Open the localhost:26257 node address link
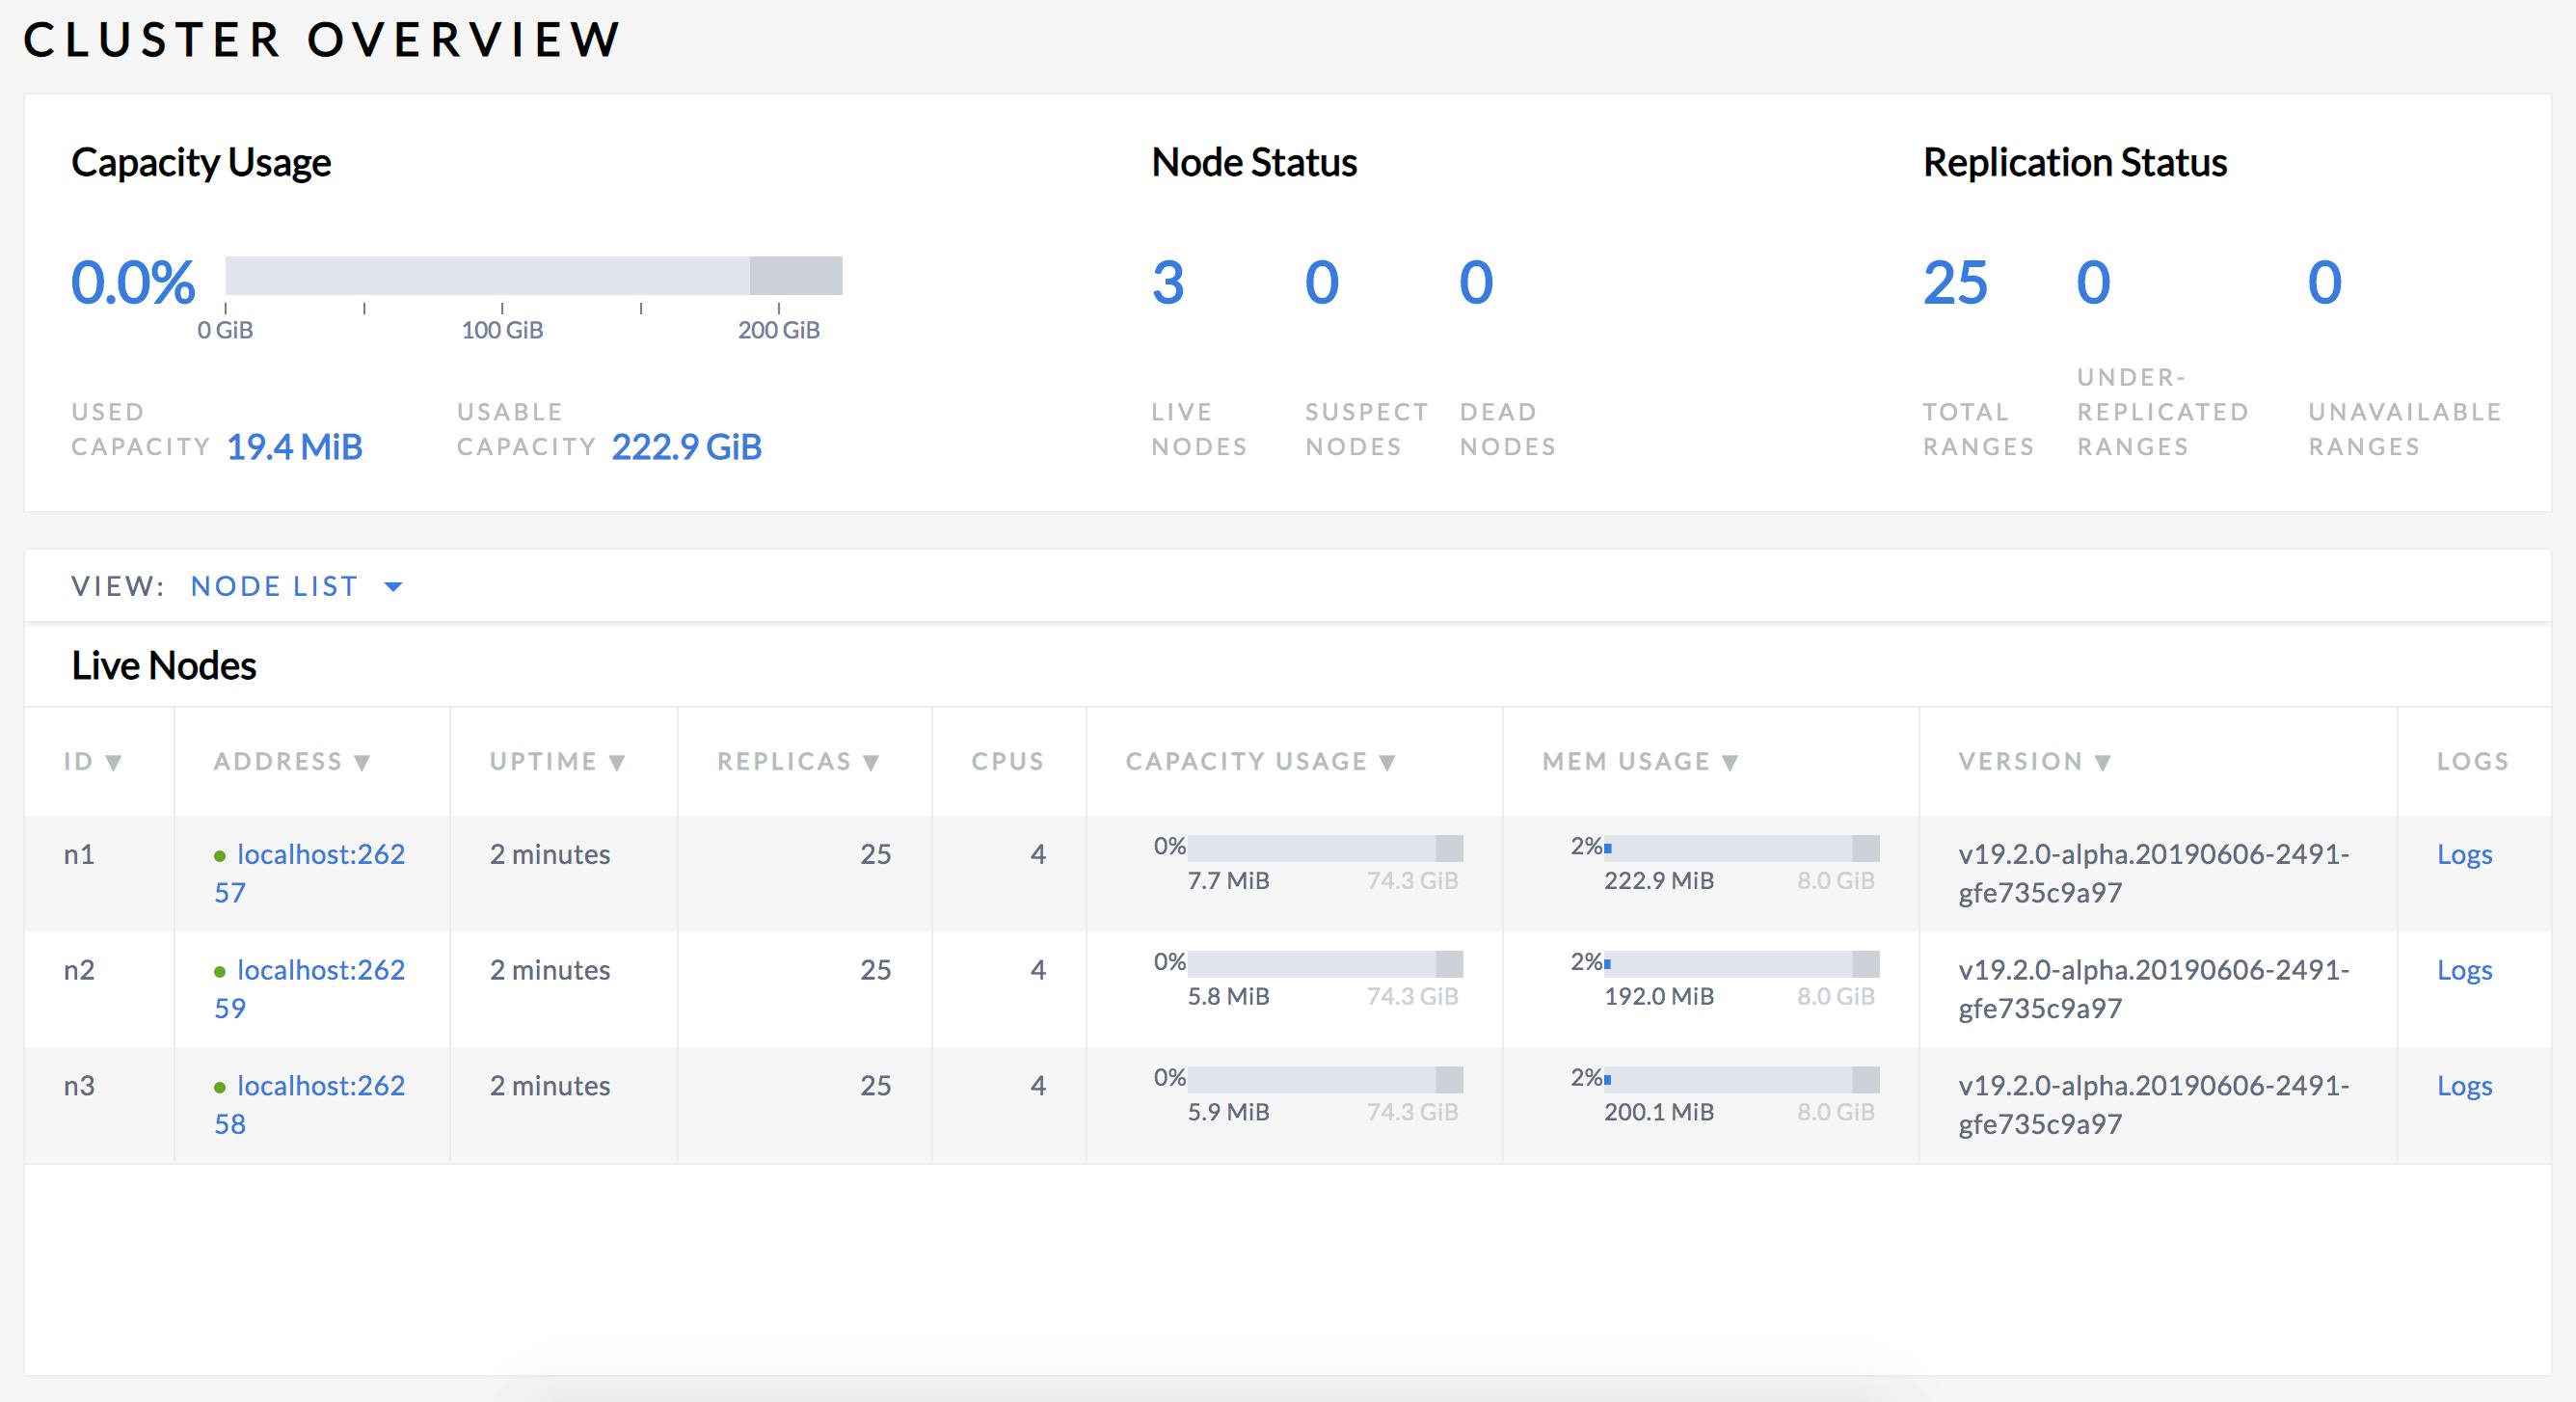 click(x=320, y=872)
